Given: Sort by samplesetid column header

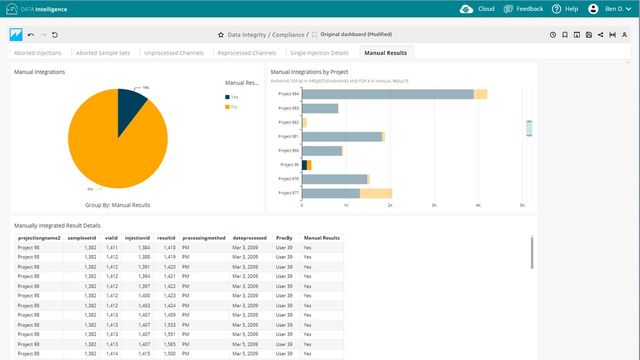Looking at the screenshot, I should coord(82,238).
